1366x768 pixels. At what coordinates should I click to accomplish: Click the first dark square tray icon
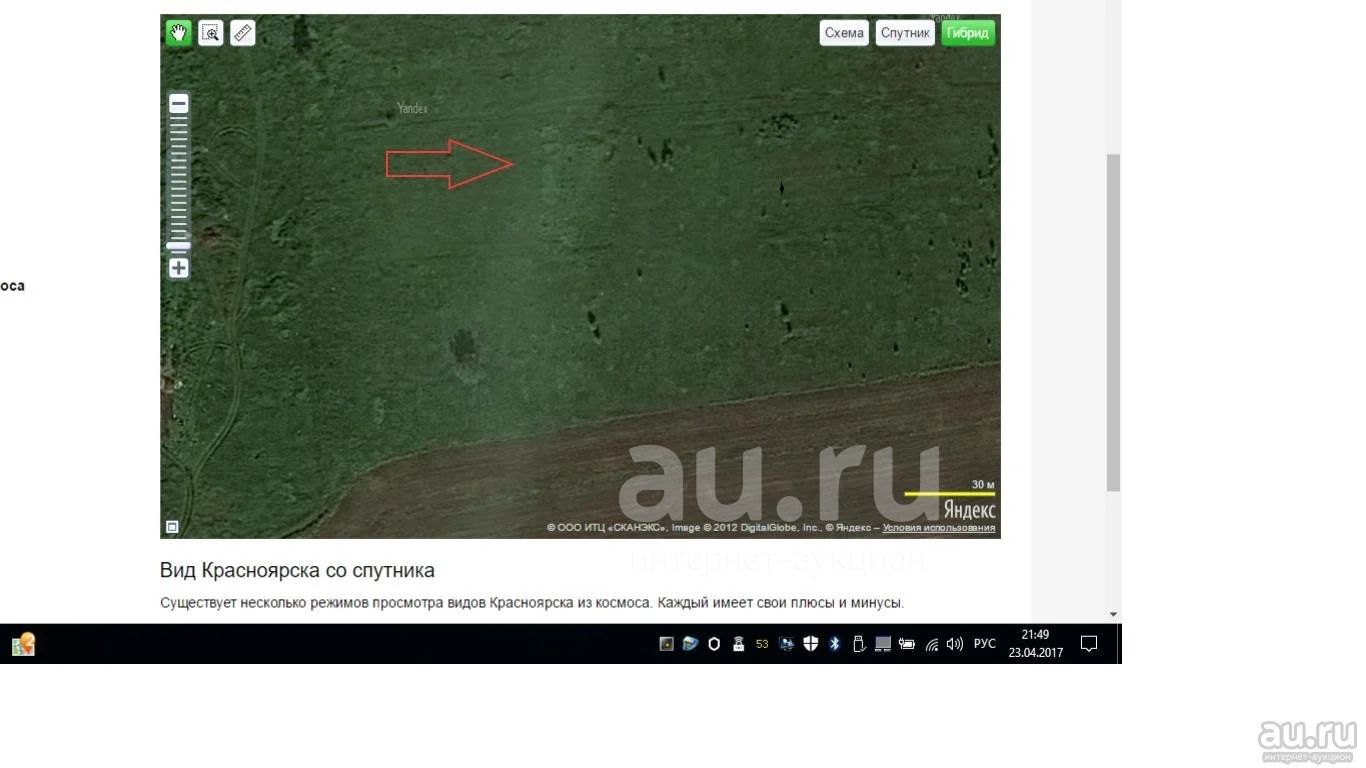[667, 644]
